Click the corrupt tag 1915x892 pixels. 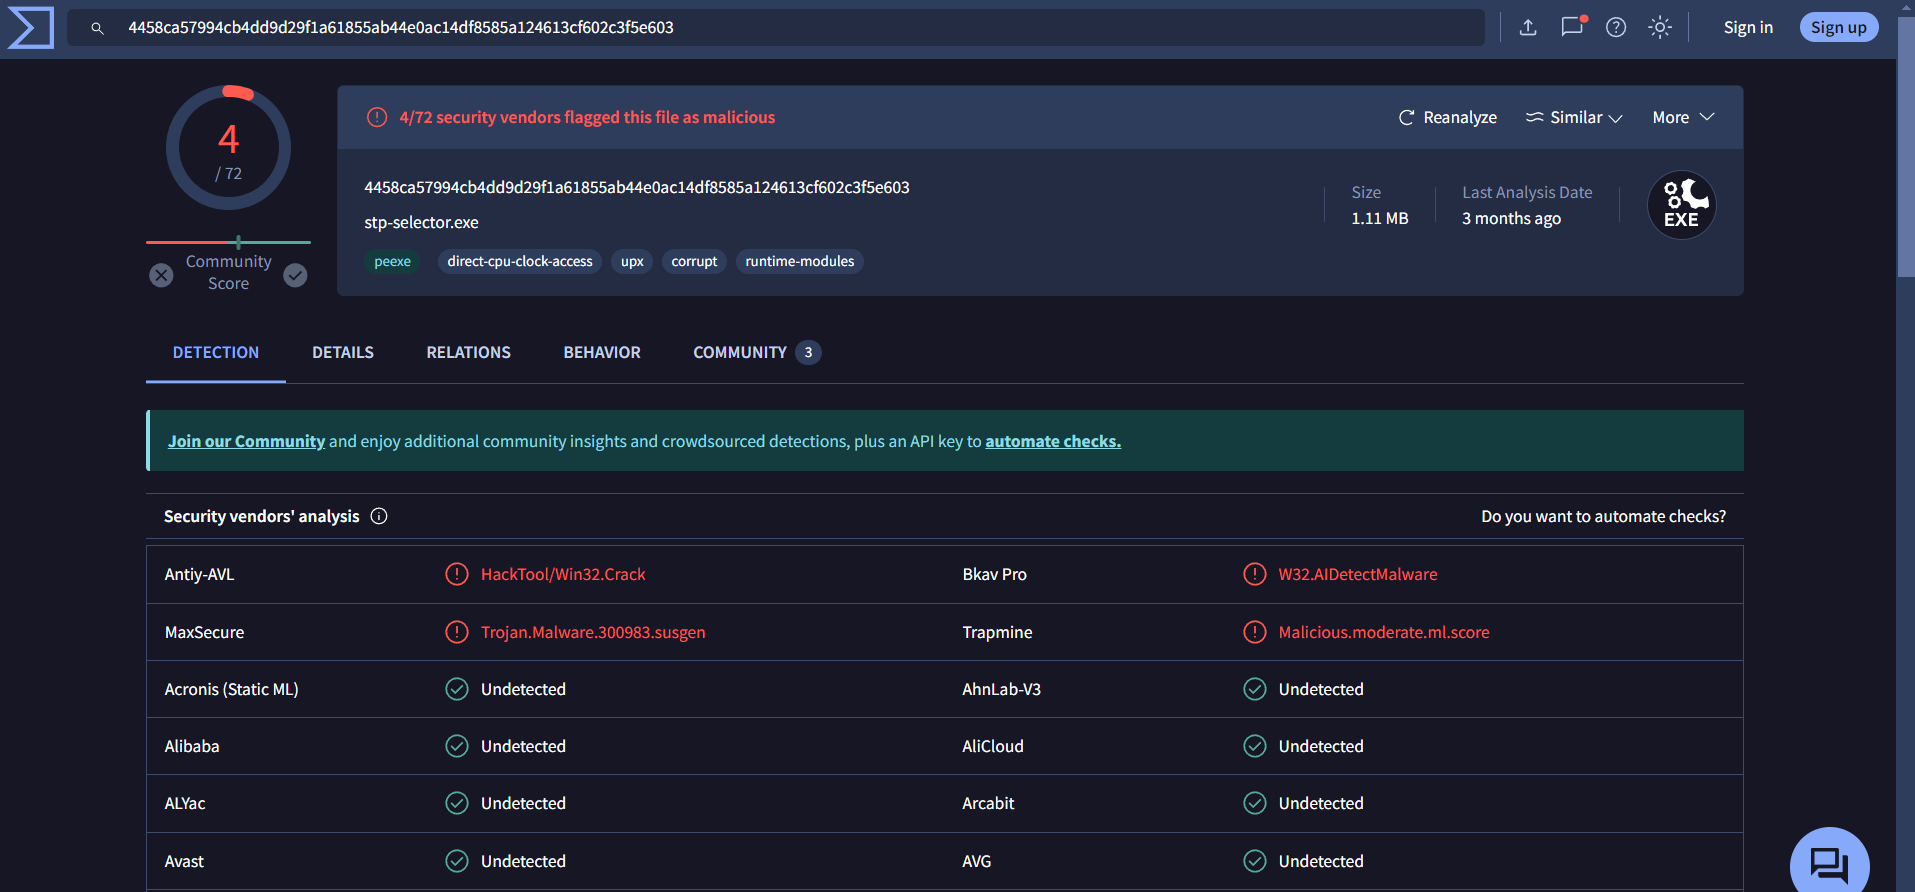coord(694,261)
